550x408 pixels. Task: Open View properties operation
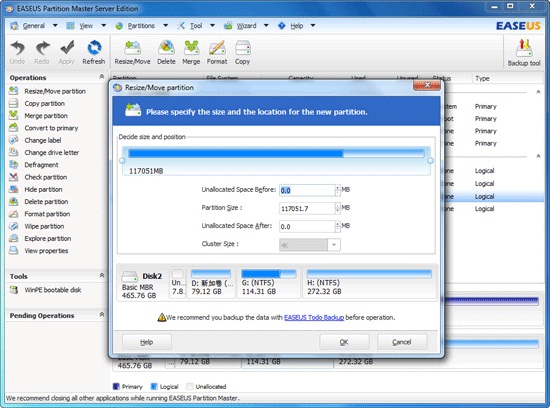(x=39, y=251)
